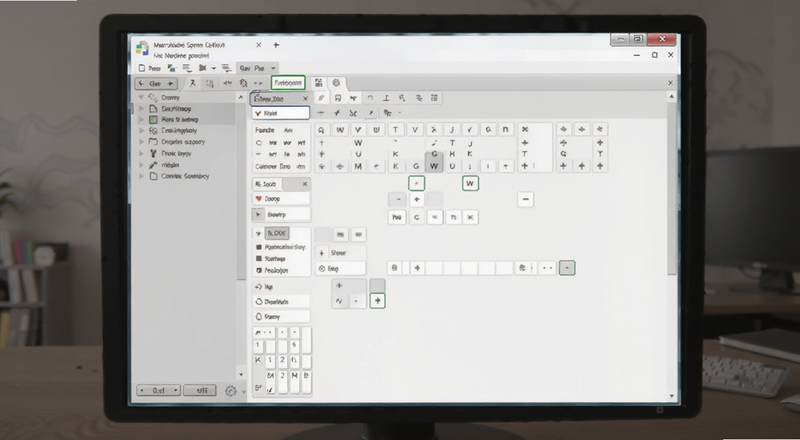The height and width of the screenshot is (440, 800).
Task: Click the sidebar scroll up arrow
Action: pyautogui.click(x=241, y=97)
